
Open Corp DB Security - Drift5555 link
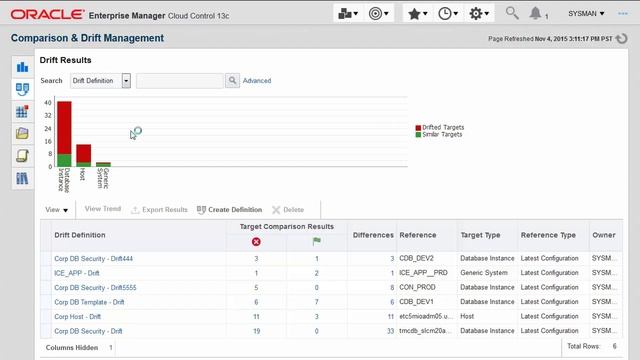[x=95, y=288]
